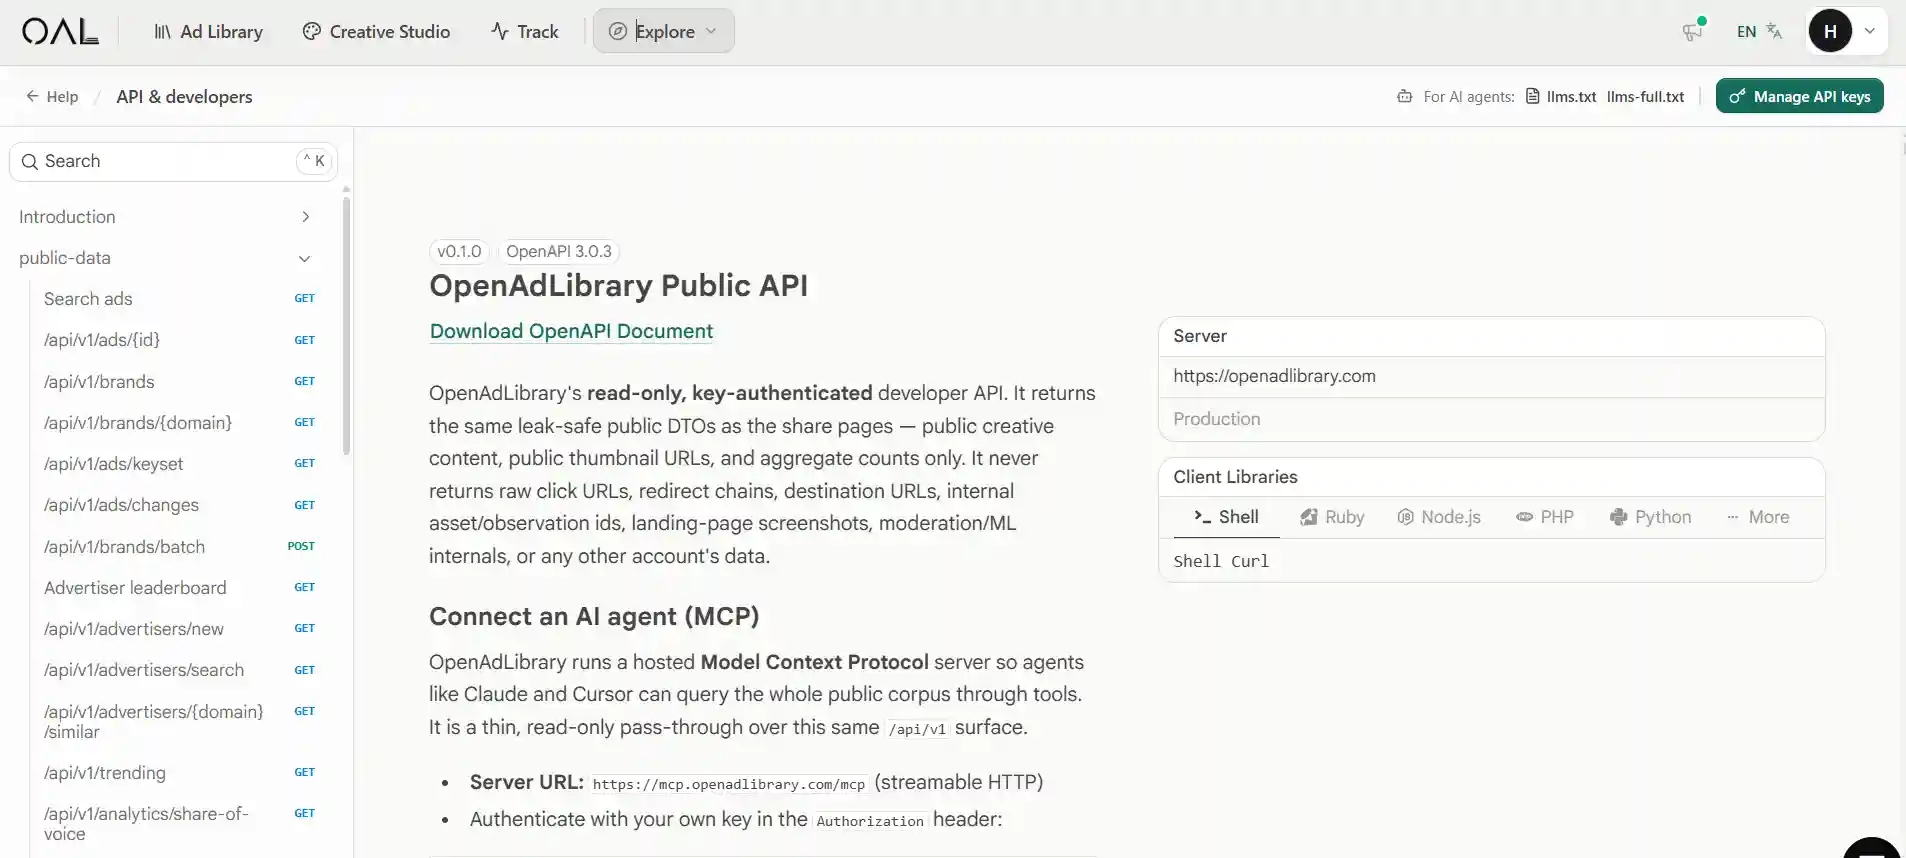Viewport: 1906px width, 858px height.
Task: Change language with the EN translate icon
Action: point(1759,31)
